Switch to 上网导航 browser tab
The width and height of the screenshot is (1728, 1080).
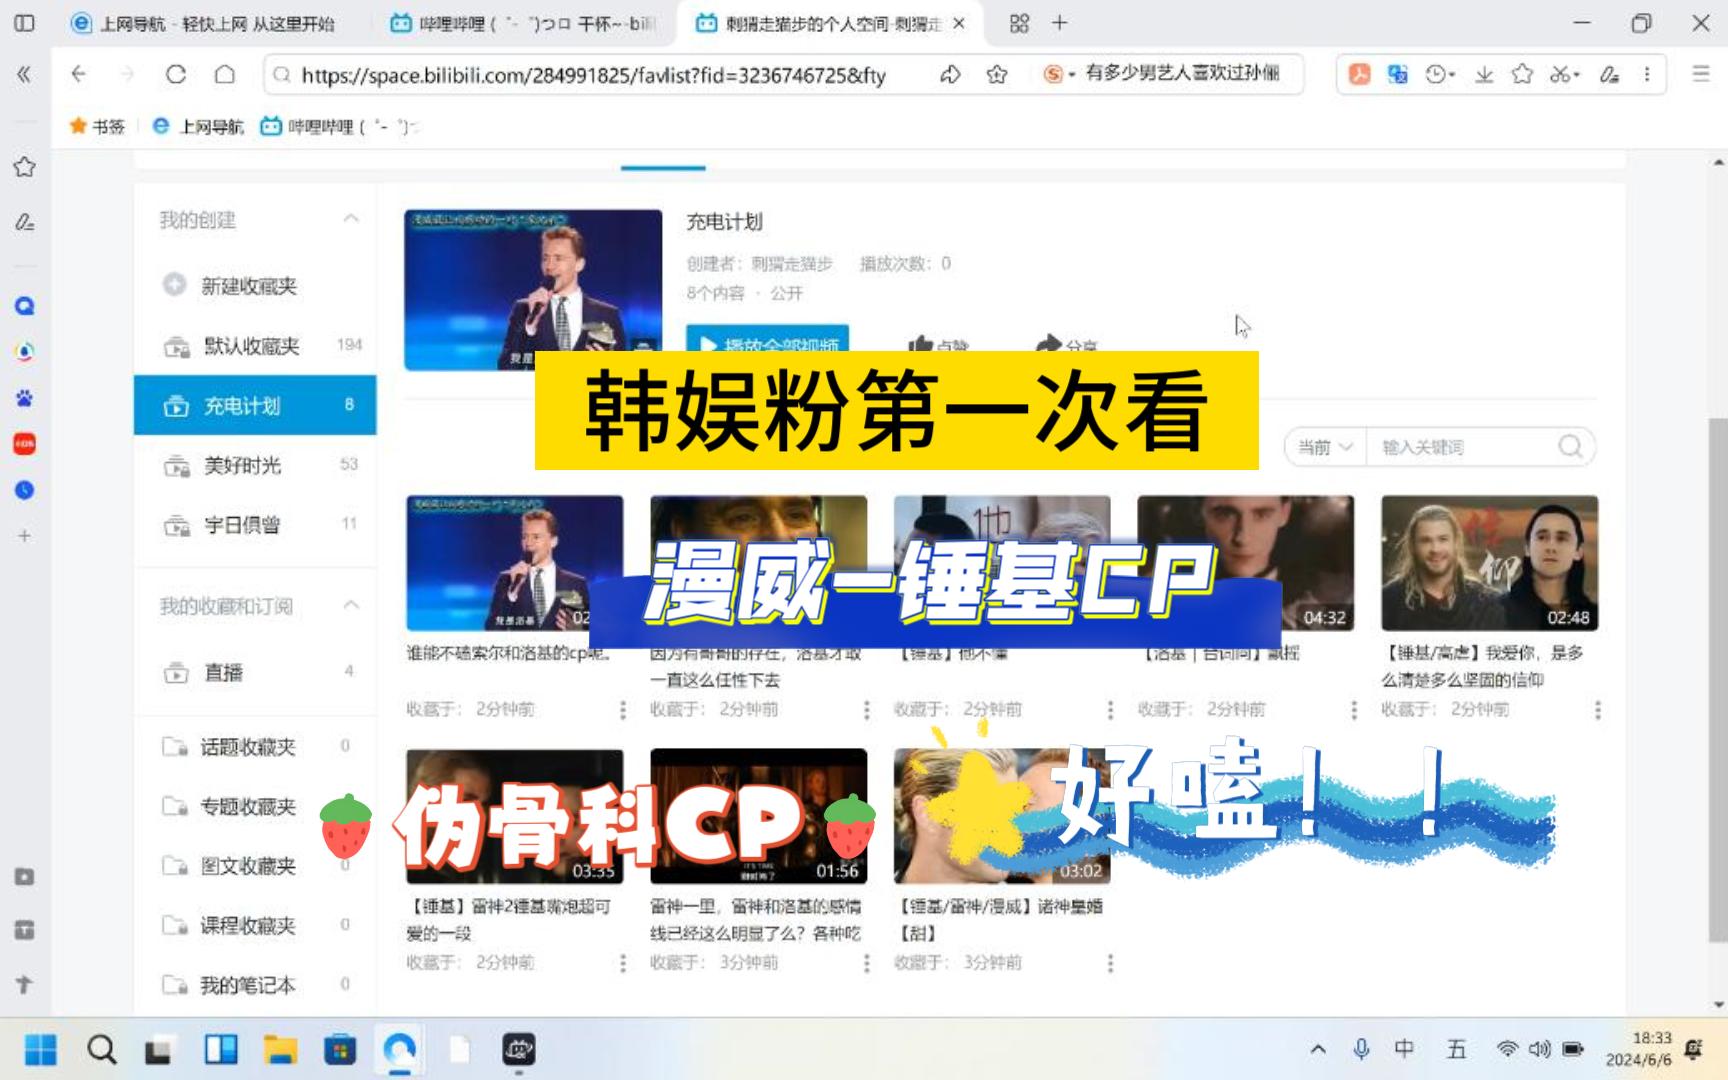click(x=203, y=23)
